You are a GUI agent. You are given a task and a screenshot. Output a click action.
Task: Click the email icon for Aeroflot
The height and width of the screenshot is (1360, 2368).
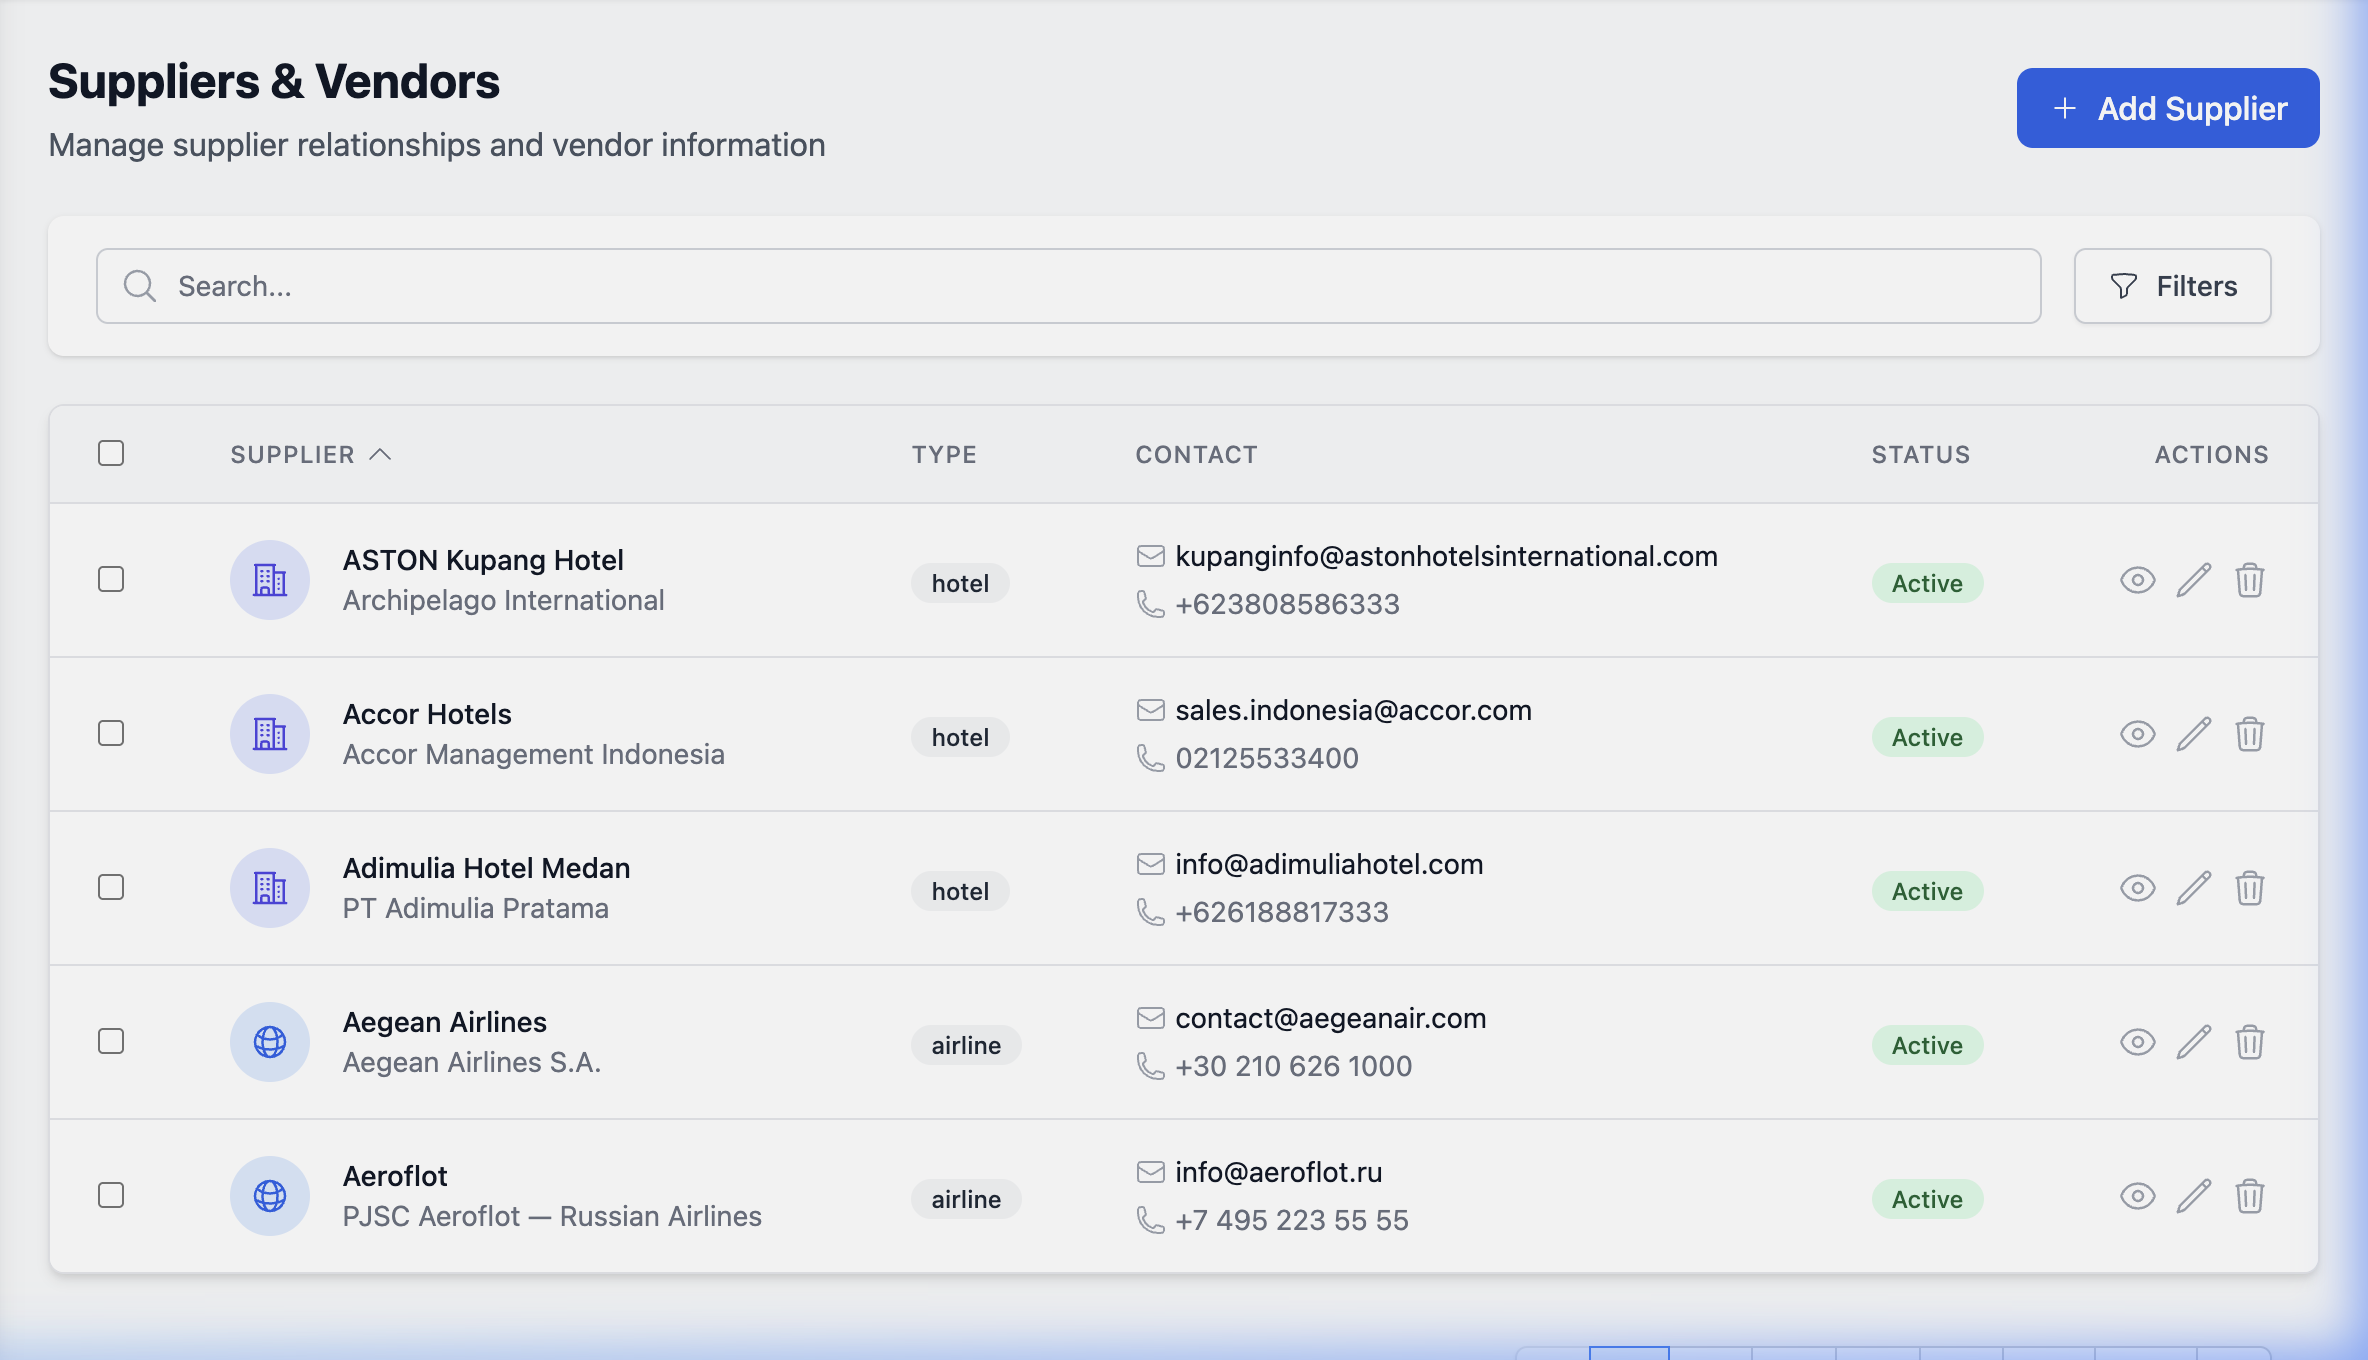[x=1151, y=1172]
